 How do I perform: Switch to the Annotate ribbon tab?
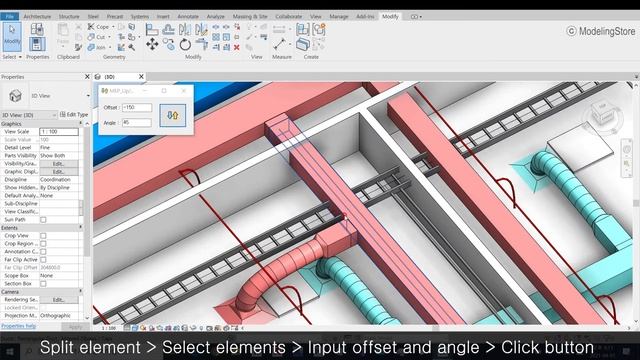point(188,16)
